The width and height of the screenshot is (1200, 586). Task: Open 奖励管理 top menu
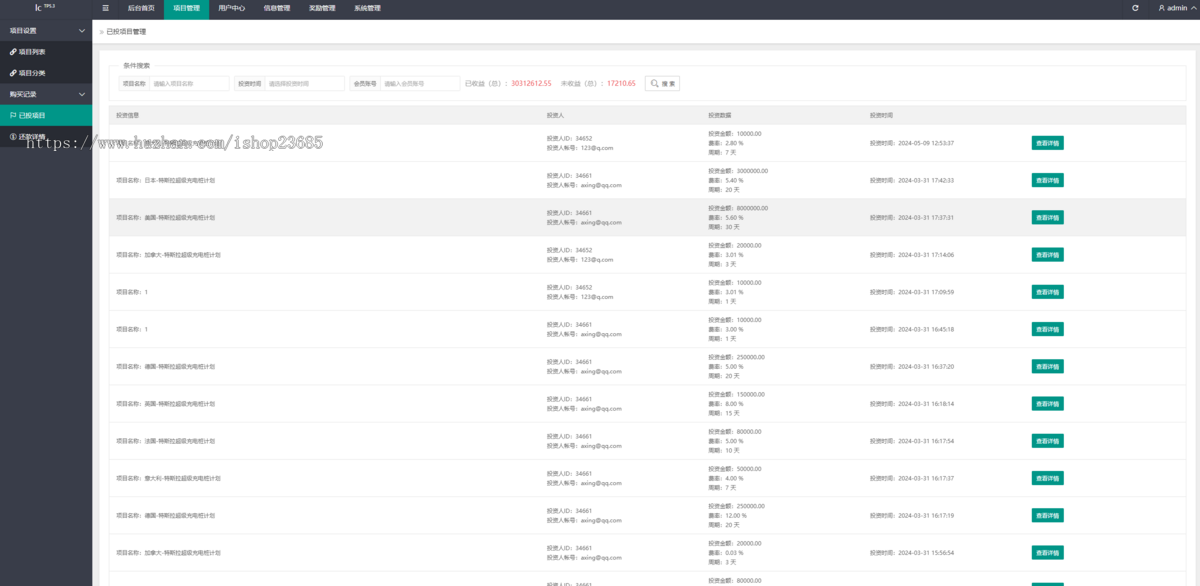click(x=322, y=8)
